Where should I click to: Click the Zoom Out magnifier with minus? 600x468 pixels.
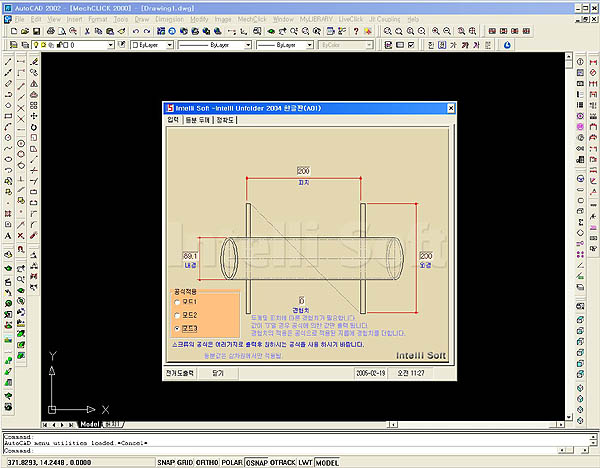click(447, 31)
